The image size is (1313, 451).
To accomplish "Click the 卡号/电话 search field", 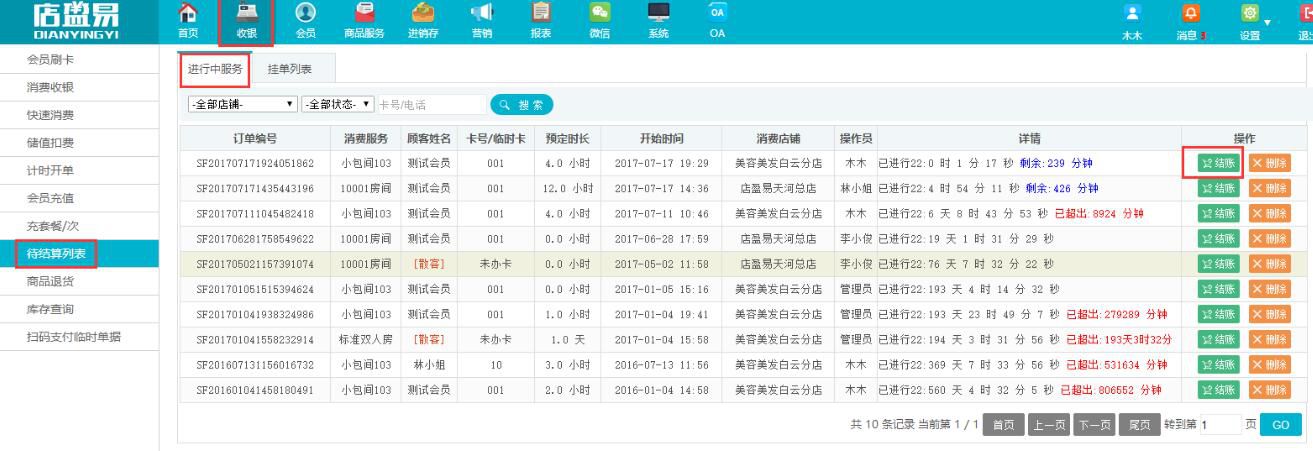I will [x=431, y=104].
